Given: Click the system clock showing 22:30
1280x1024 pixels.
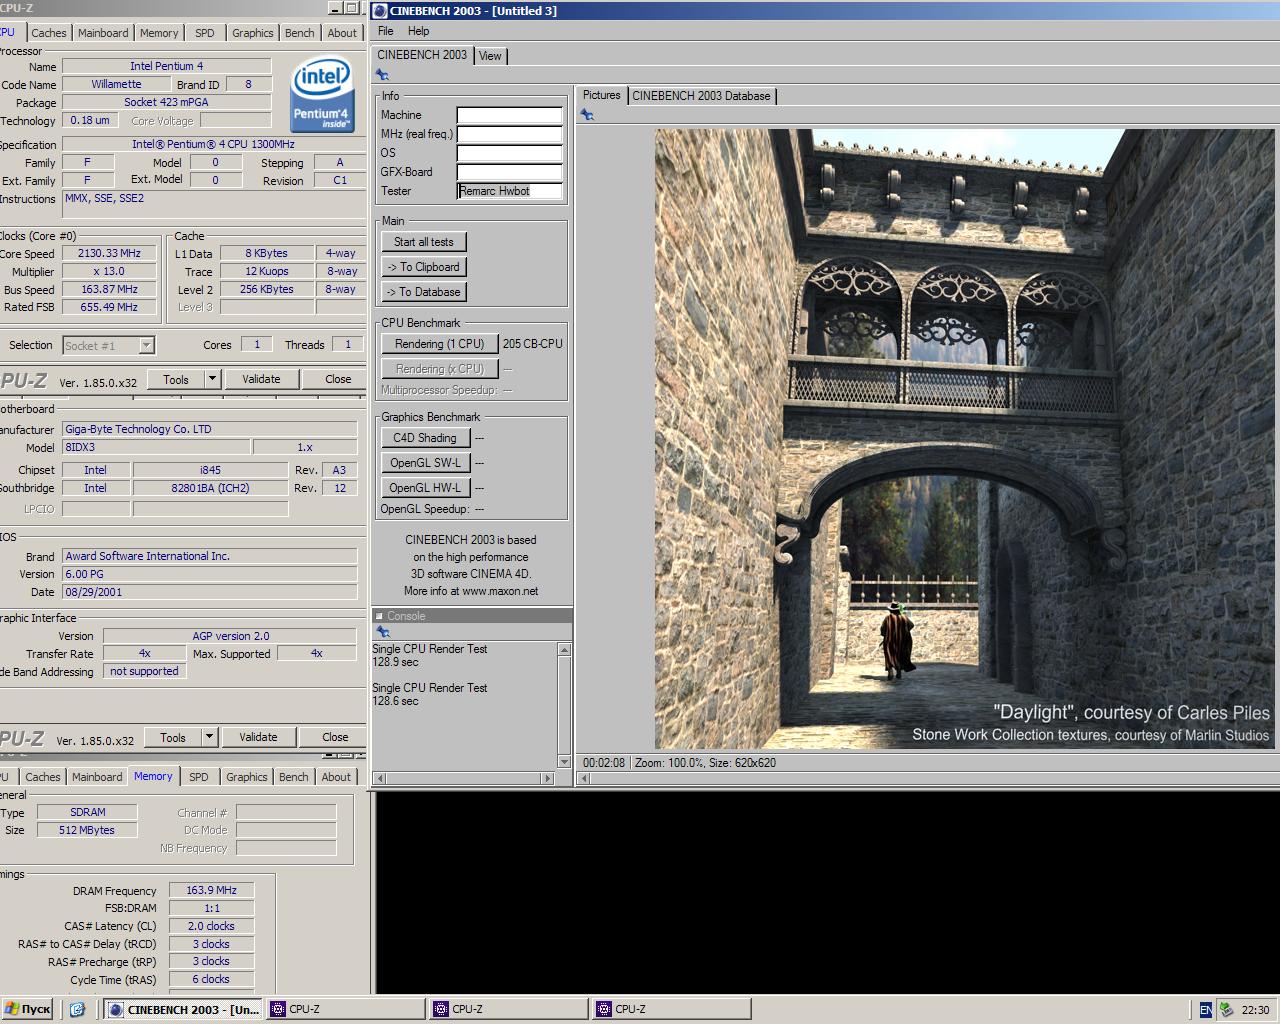Looking at the screenshot, I should 1255,1010.
